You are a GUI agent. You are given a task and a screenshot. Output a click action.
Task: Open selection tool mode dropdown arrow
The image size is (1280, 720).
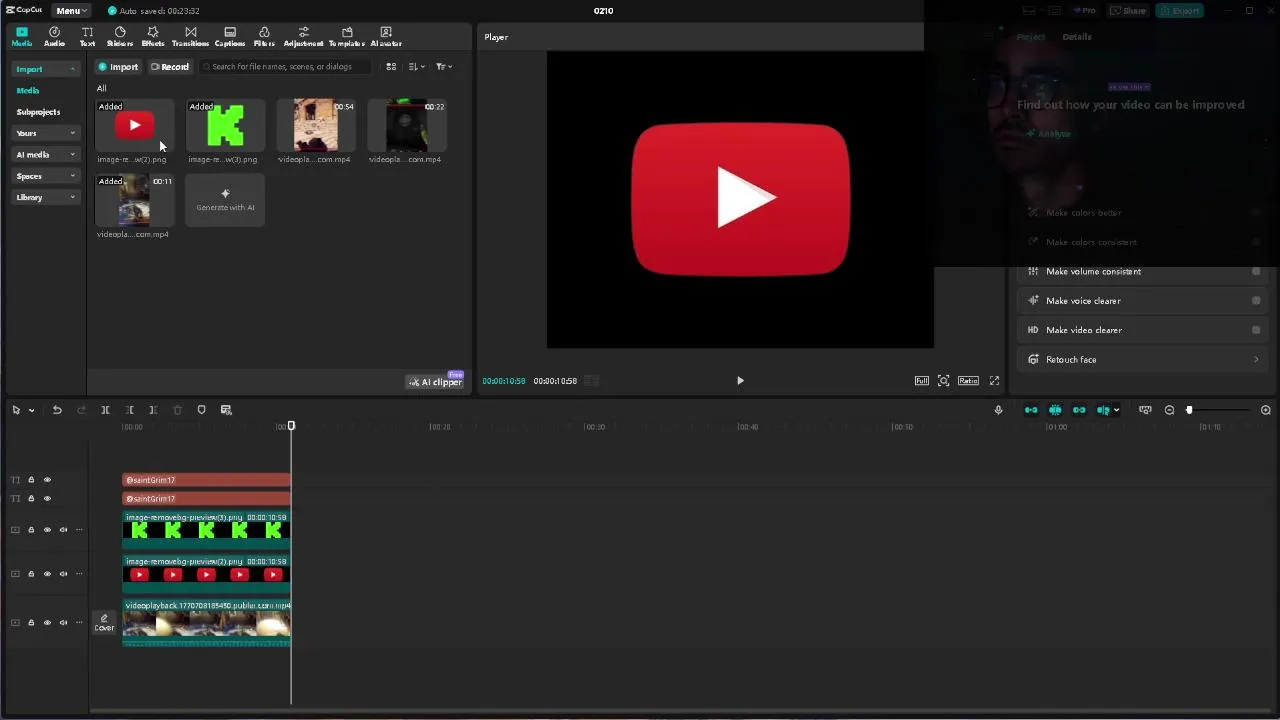pos(31,410)
